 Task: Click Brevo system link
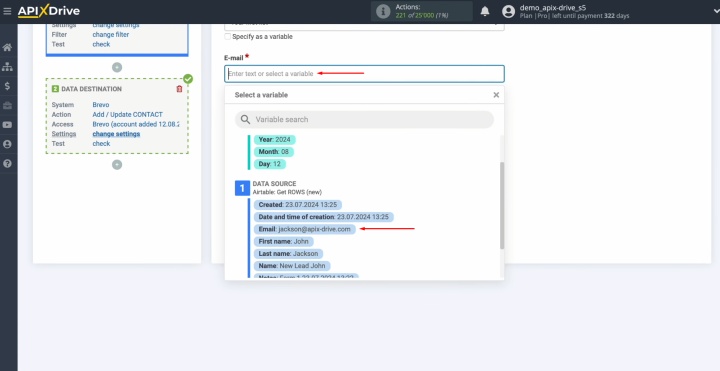point(101,105)
